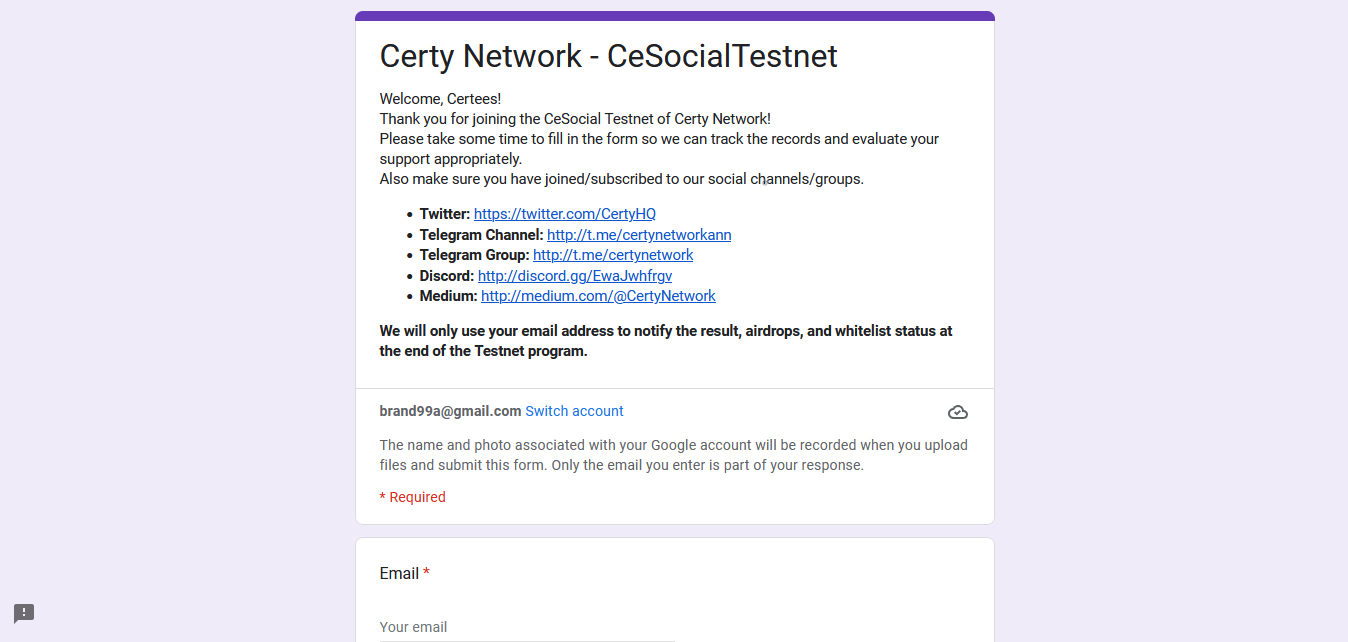Select the brand99a@gmail.com account address text
Screen dimensions: 1348x642
450,411
